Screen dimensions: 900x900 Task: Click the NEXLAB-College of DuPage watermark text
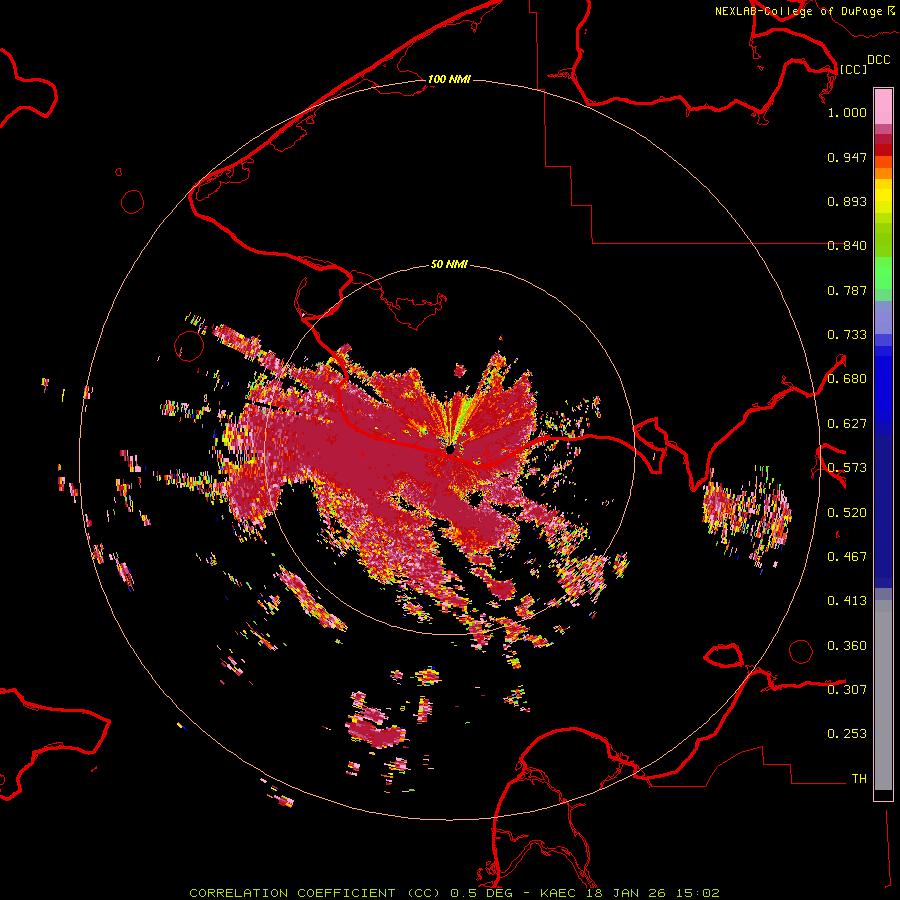click(x=799, y=11)
